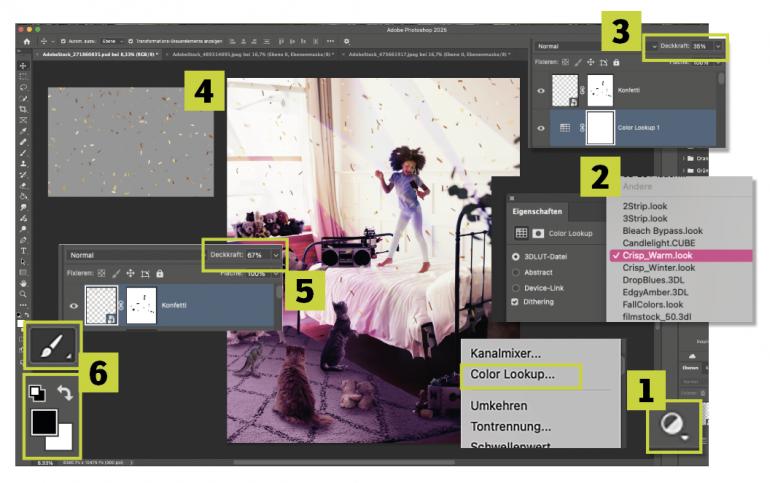Viewport: 770px width, 483px height.
Task: Select the Rectangular Marquee tool
Action: click(23, 77)
